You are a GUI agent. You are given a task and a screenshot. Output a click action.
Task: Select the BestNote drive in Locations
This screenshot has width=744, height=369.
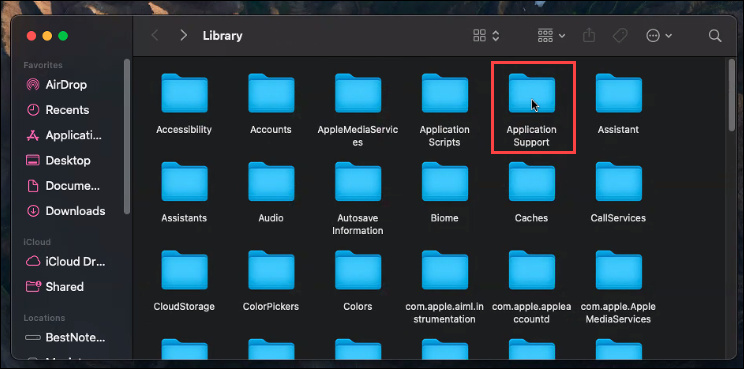point(65,338)
